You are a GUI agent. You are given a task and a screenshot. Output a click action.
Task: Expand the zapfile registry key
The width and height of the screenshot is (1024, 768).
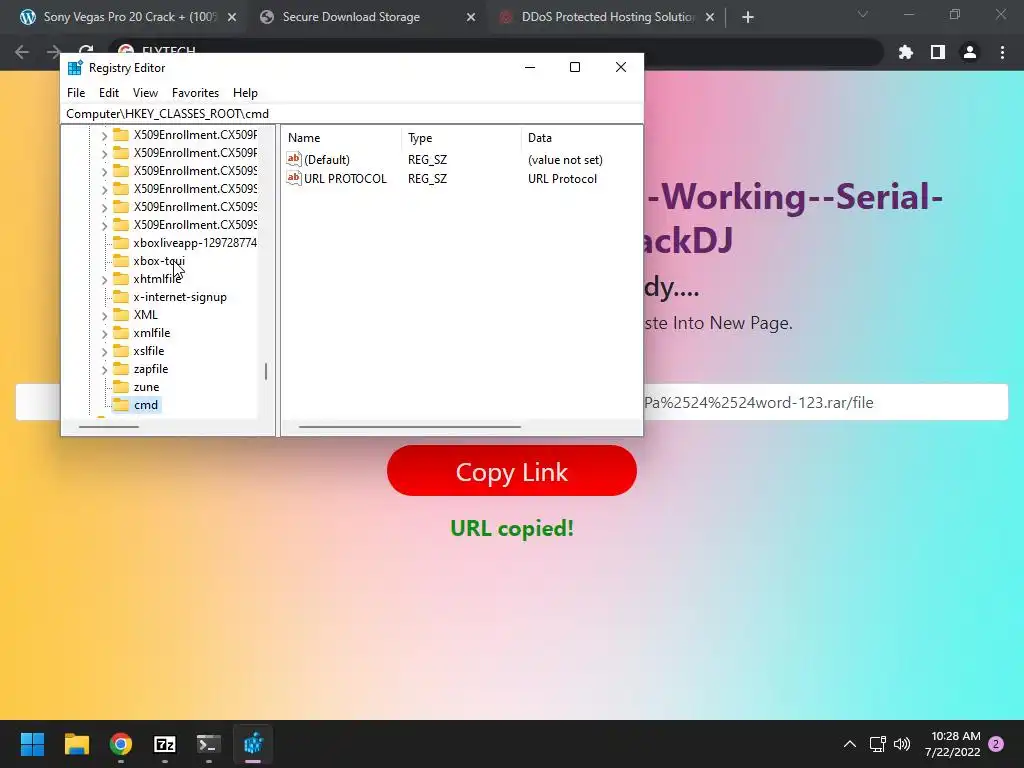coord(104,370)
